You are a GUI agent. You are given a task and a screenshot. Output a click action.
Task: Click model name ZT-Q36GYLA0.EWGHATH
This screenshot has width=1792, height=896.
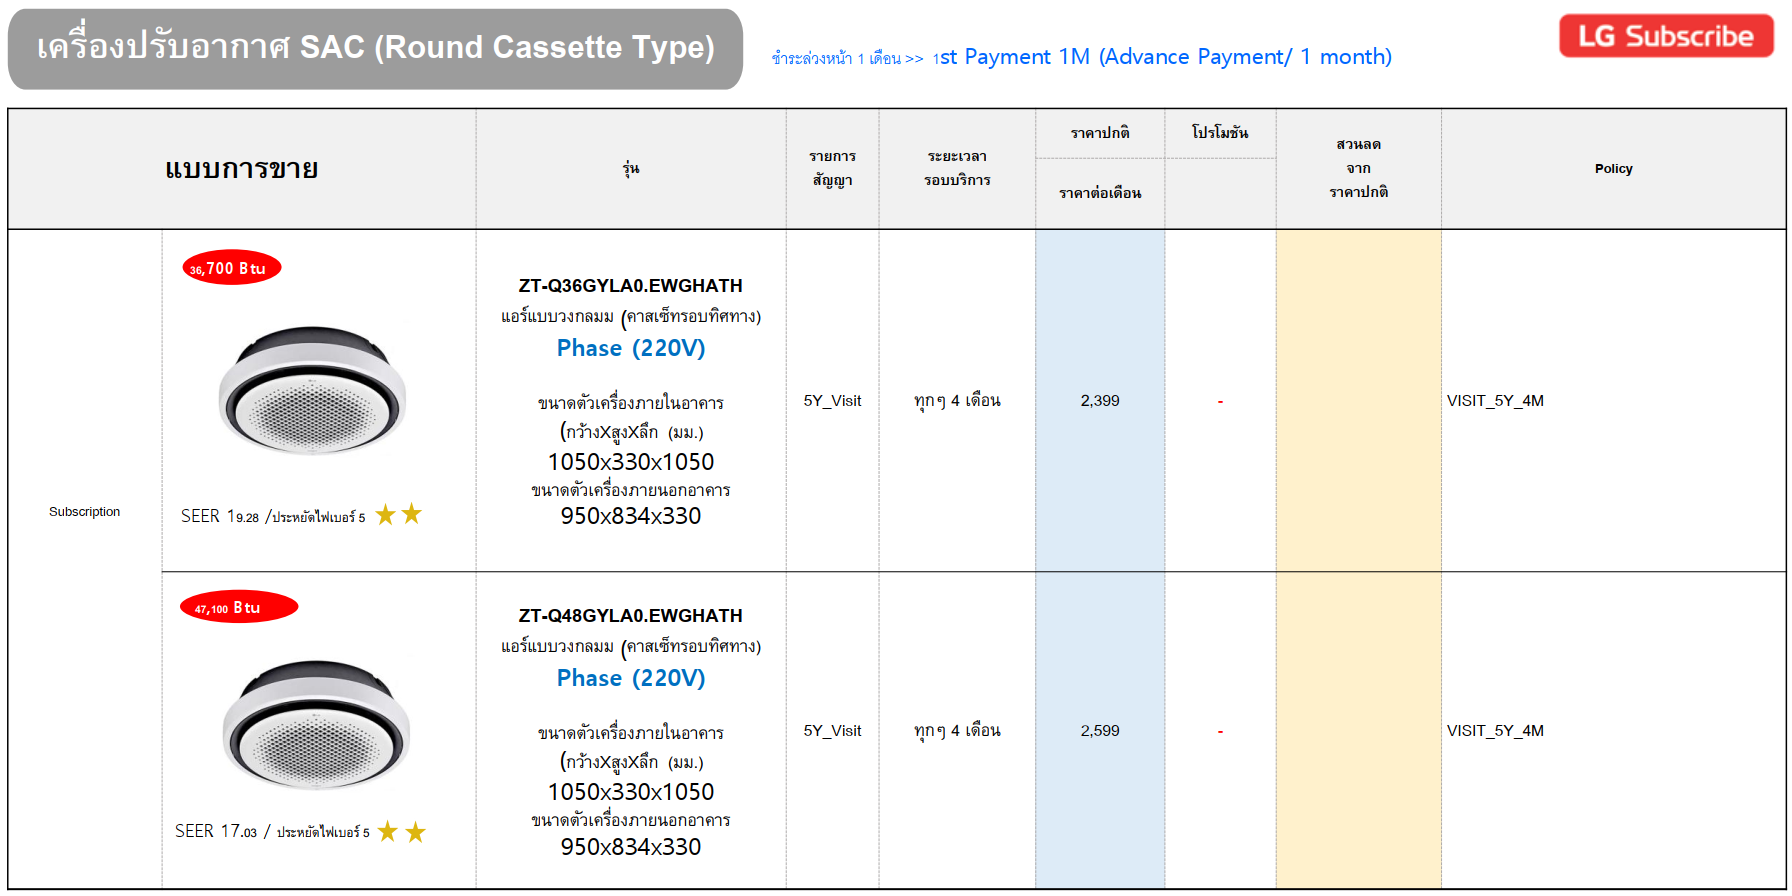click(x=630, y=286)
